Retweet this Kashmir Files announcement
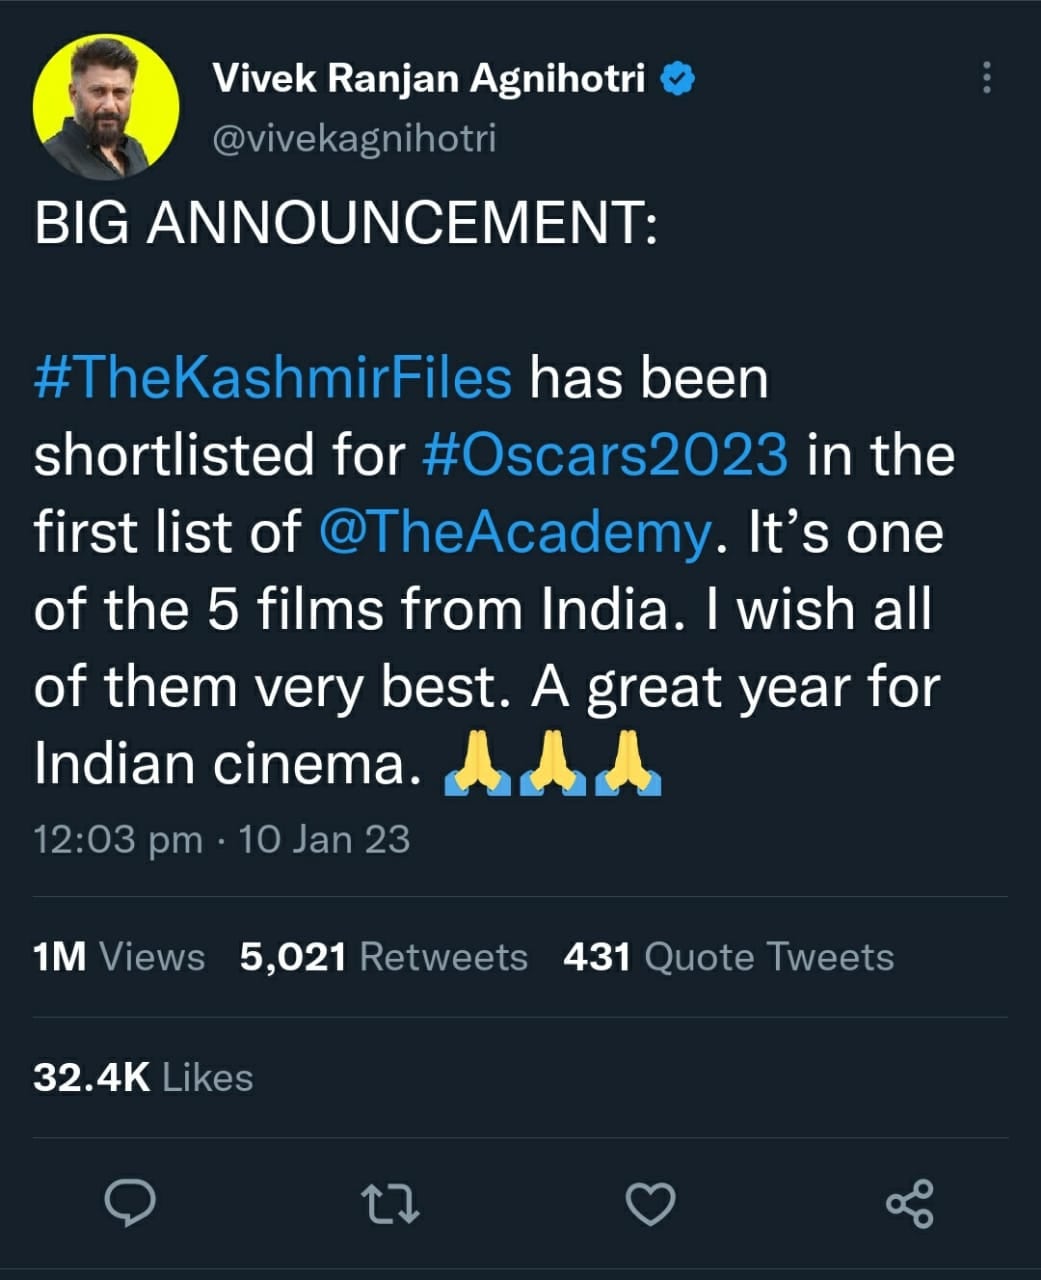1041x1280 pixels. (390, 1203)
